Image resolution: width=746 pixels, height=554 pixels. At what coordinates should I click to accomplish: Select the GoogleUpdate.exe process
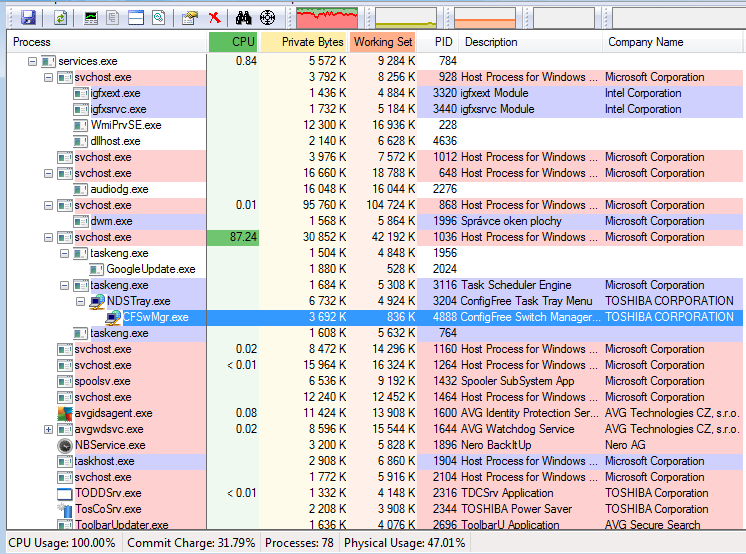(150, 269)
